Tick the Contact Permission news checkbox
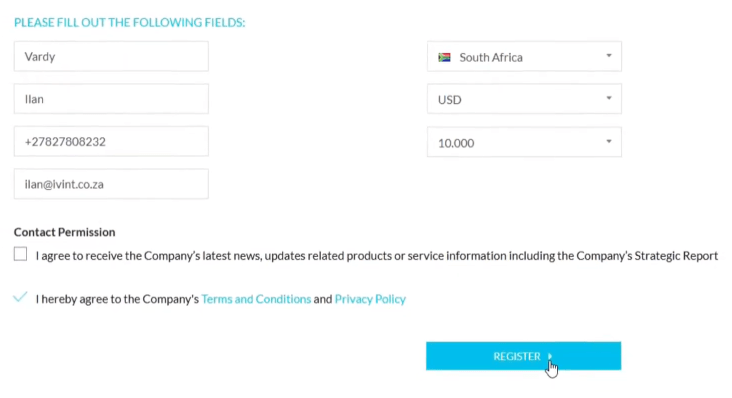 click(21, 254)
